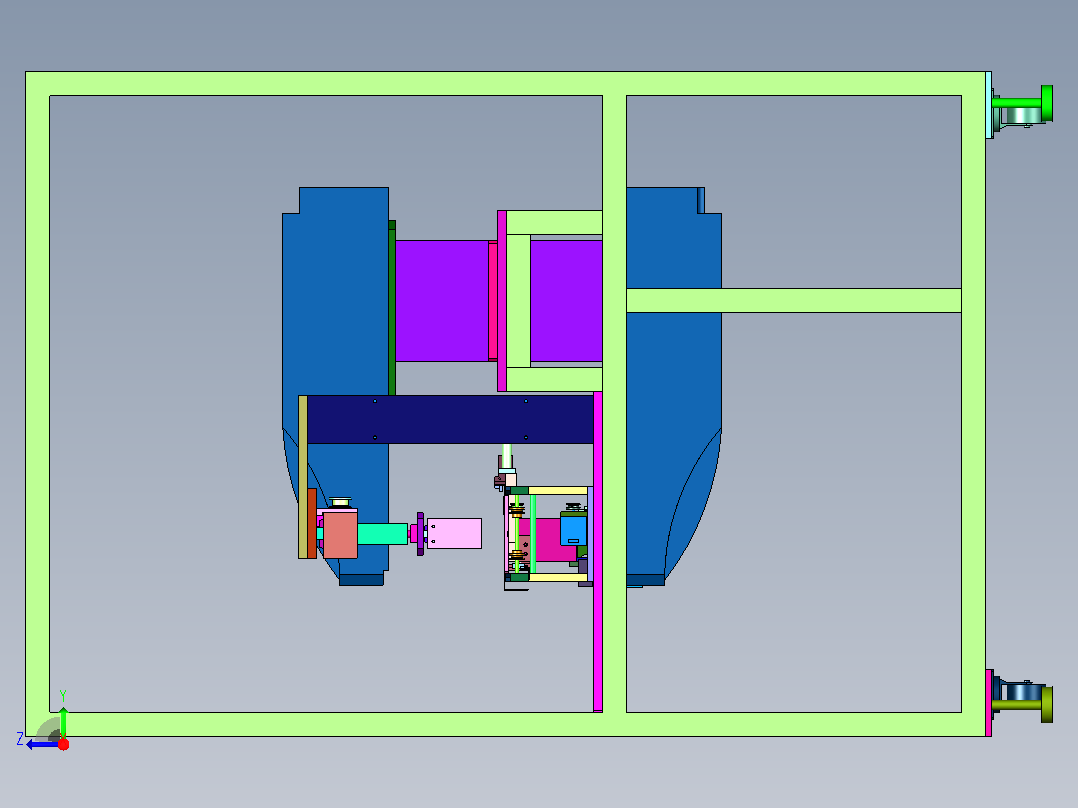This screenshot has height=808, width=1078.
Task: Select the left purple drum section
Action: (442, 301)
